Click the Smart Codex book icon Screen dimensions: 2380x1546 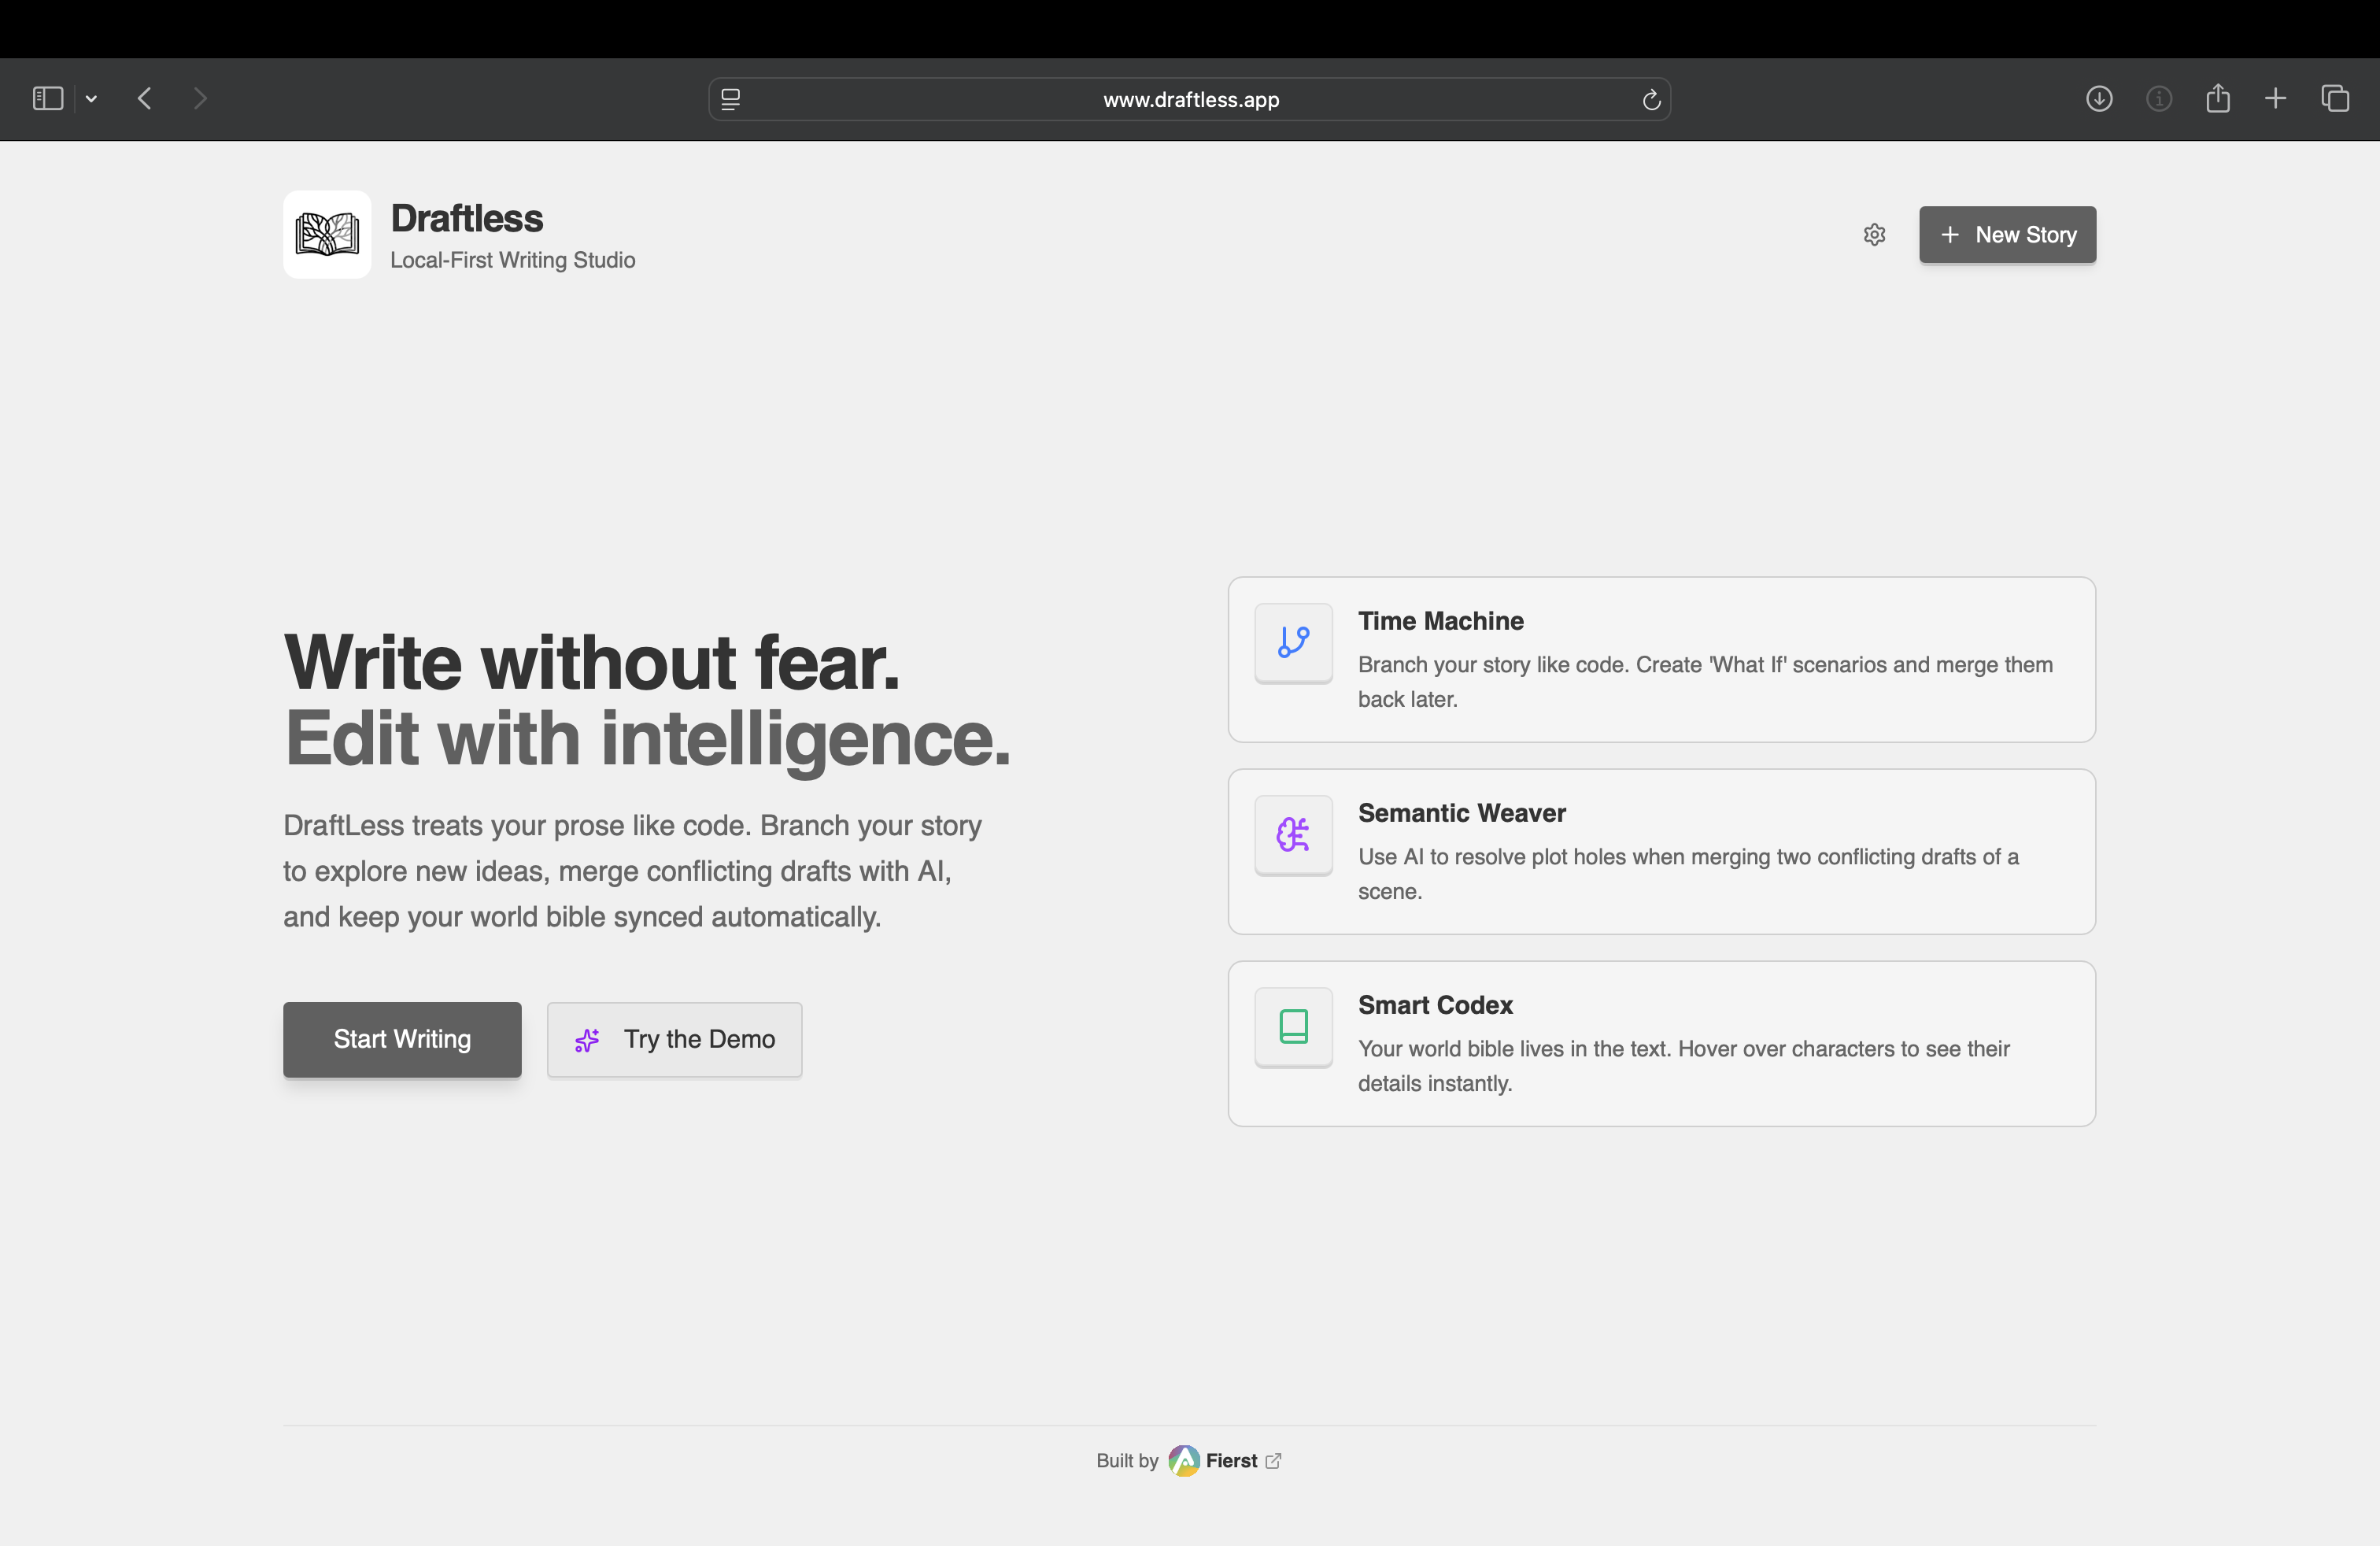1292,1026
